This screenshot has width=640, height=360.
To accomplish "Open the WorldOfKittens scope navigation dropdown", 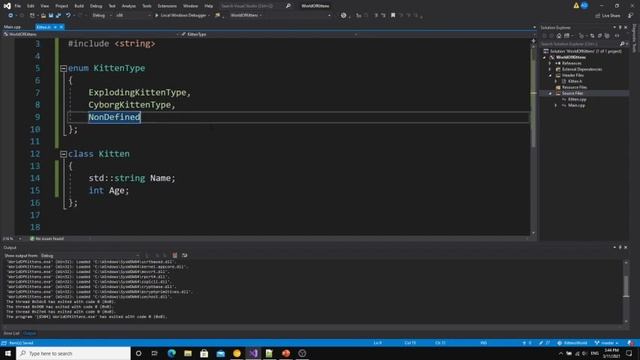I will [90, 34].
